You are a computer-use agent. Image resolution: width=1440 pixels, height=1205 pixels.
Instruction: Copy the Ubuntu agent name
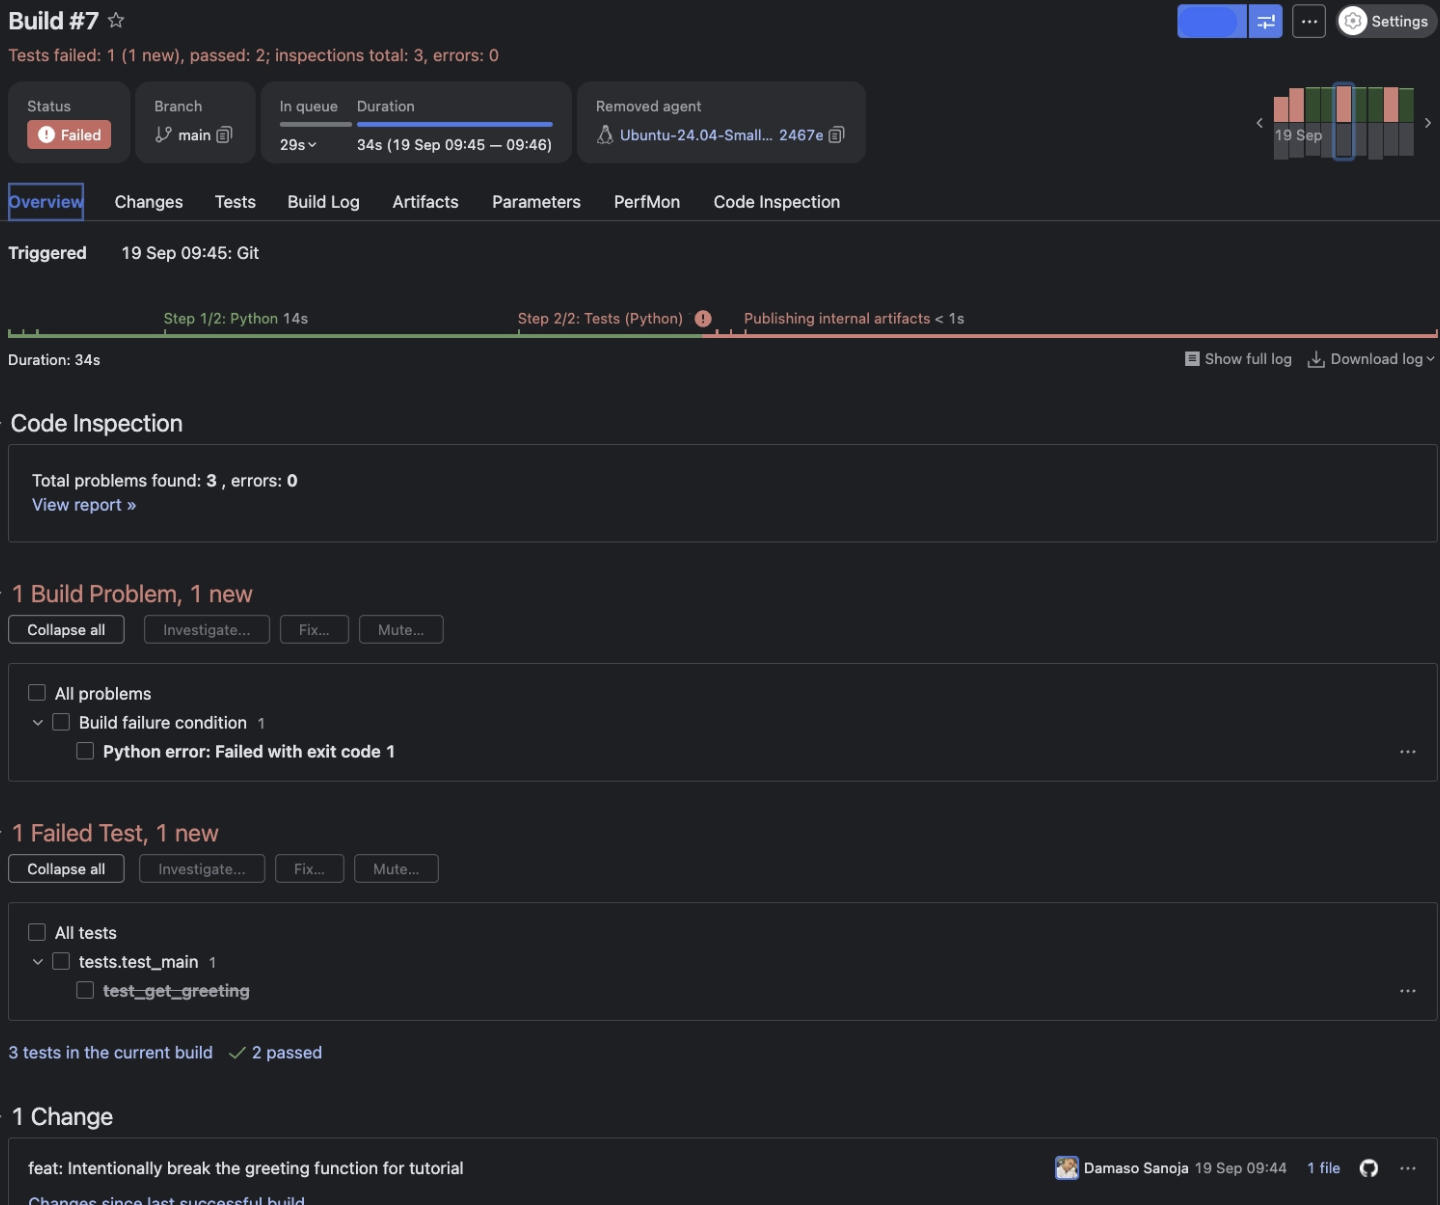837,135
